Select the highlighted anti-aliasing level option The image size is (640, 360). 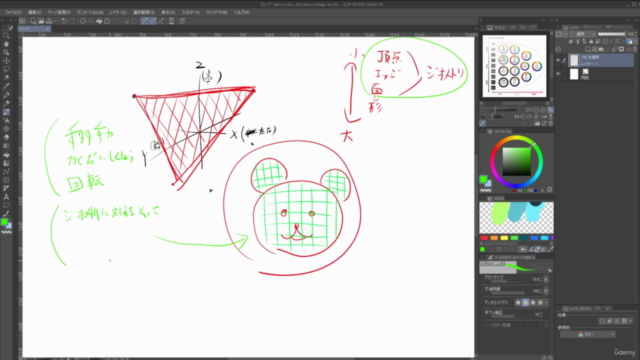coord(525,302)
